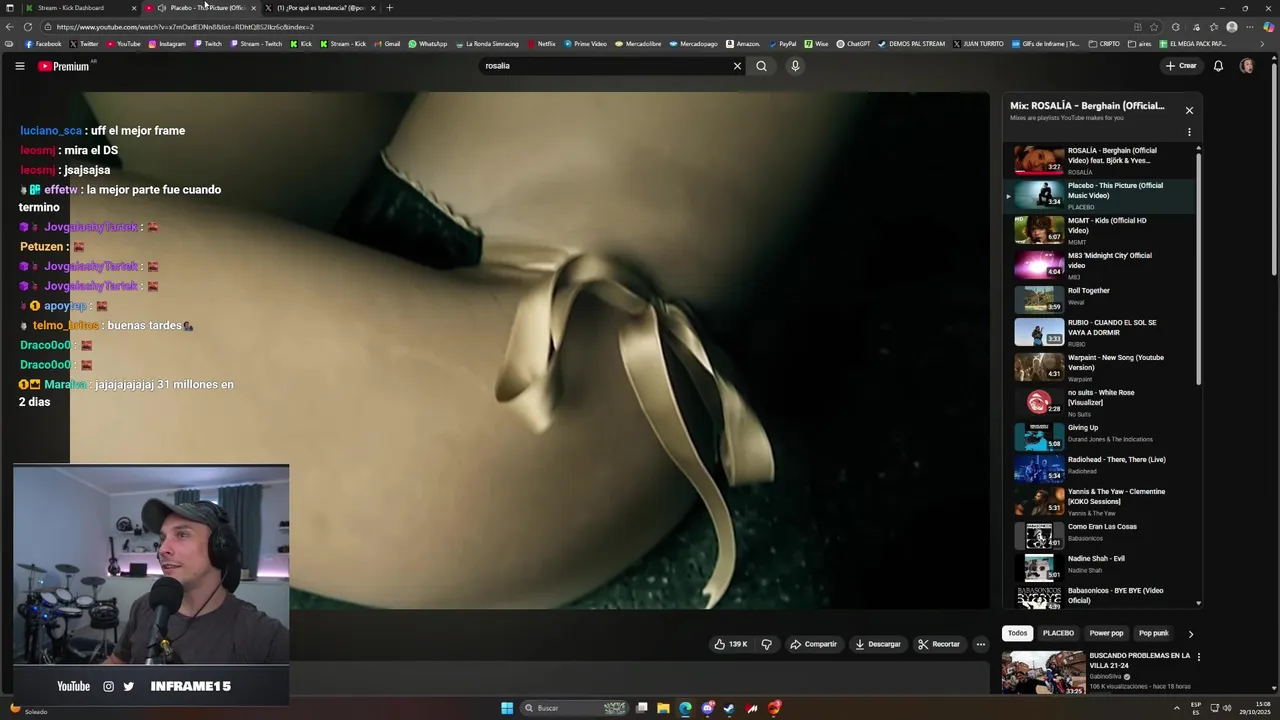This screenshot has height=720, width=1280.
Task: Open the volume control in system tray
Action: tap(1227, 708)
